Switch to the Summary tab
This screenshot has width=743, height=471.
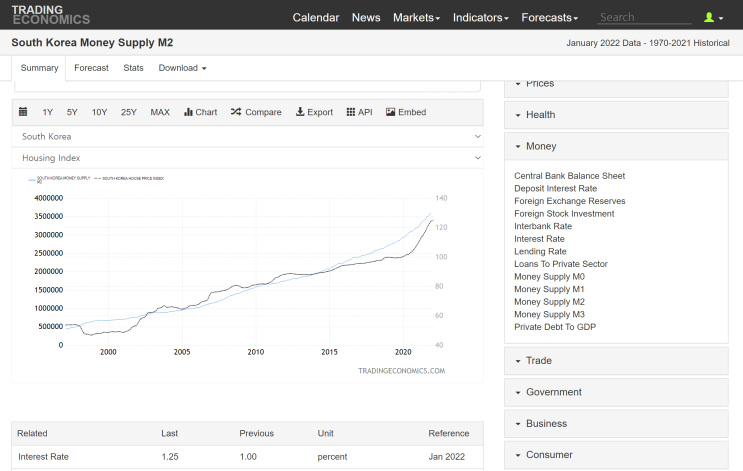point(39,68)
